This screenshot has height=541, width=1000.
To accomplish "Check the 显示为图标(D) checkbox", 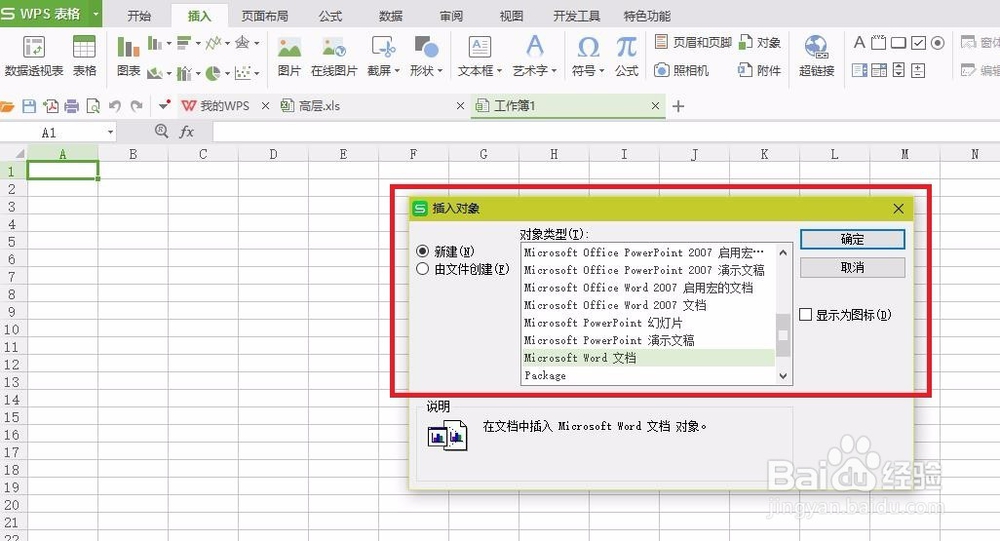I will [805, 315].
